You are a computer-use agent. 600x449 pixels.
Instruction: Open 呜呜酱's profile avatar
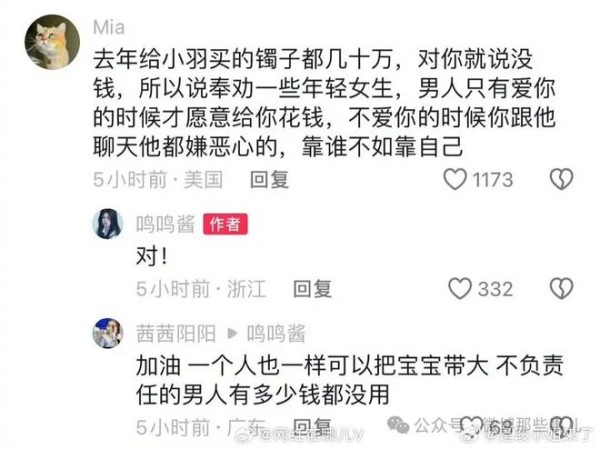click(108, 224)
